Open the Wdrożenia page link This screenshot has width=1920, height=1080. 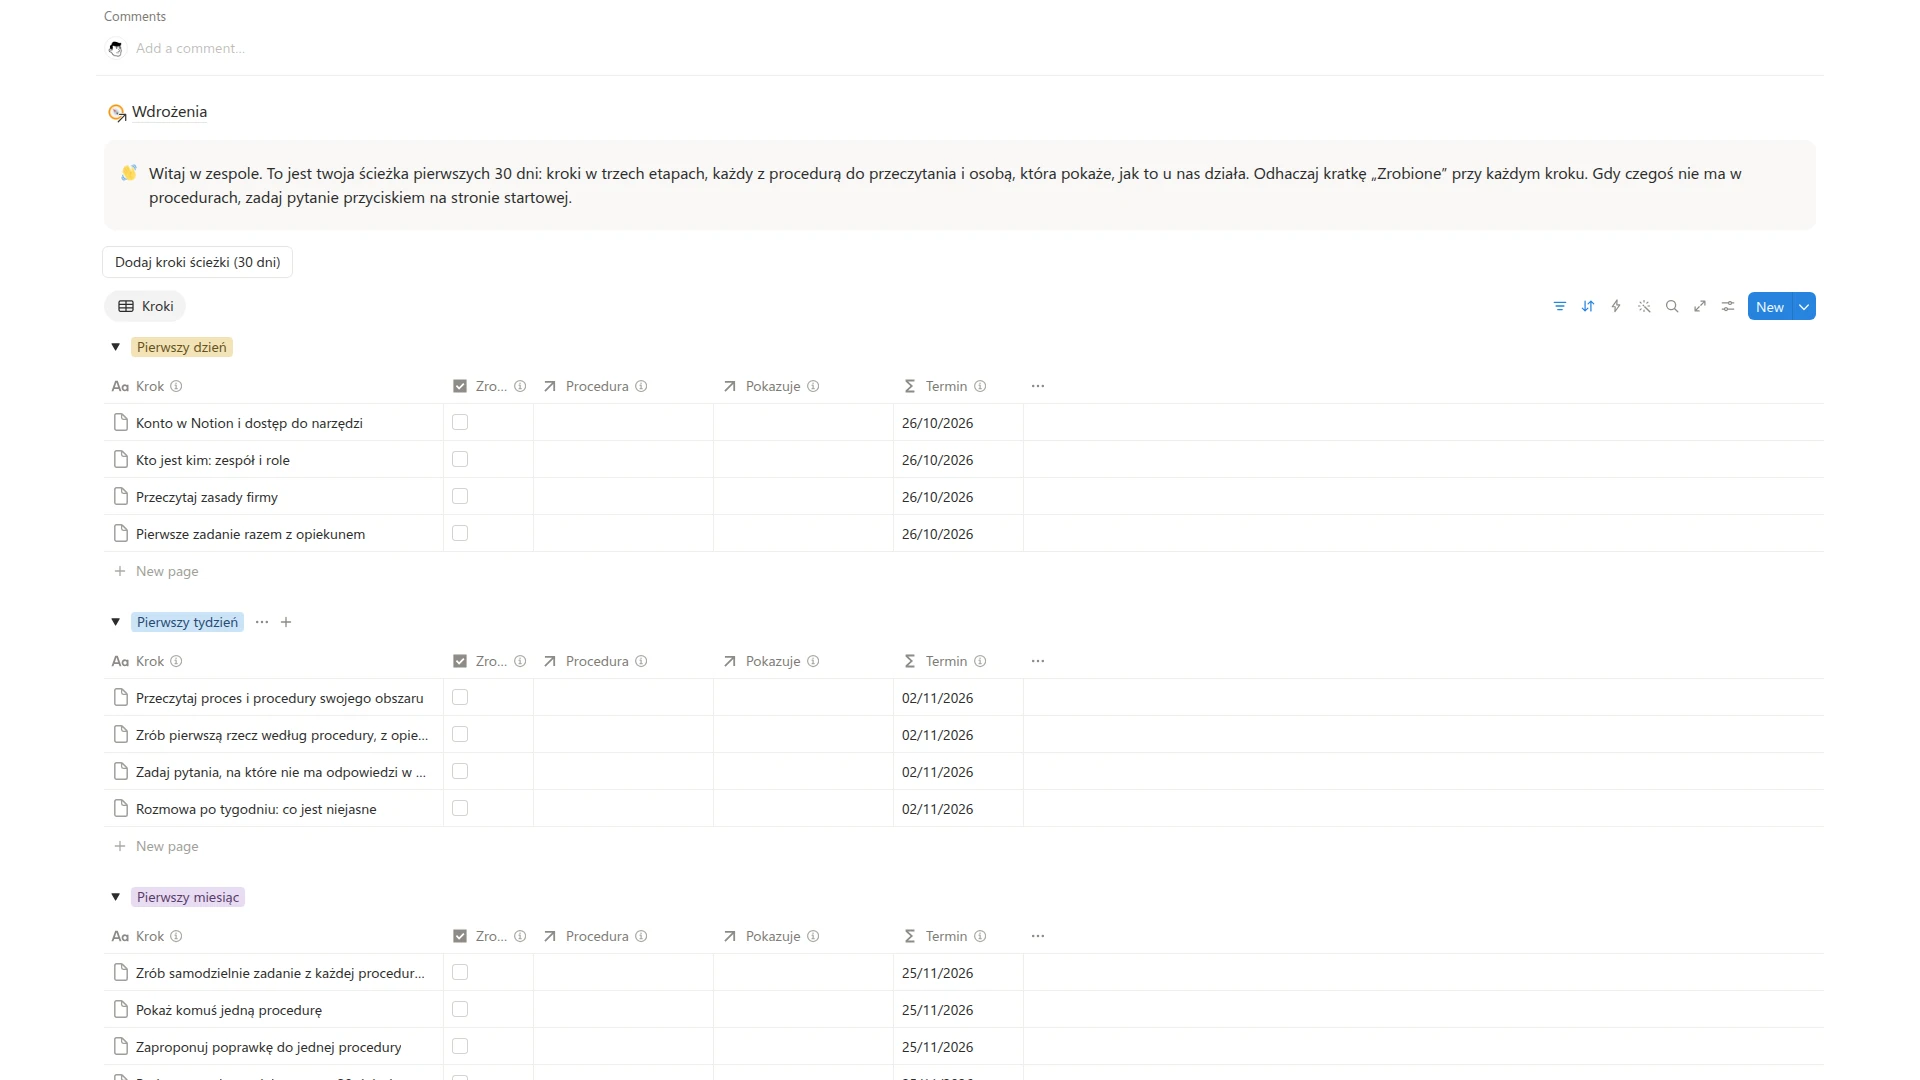(169, 112)
